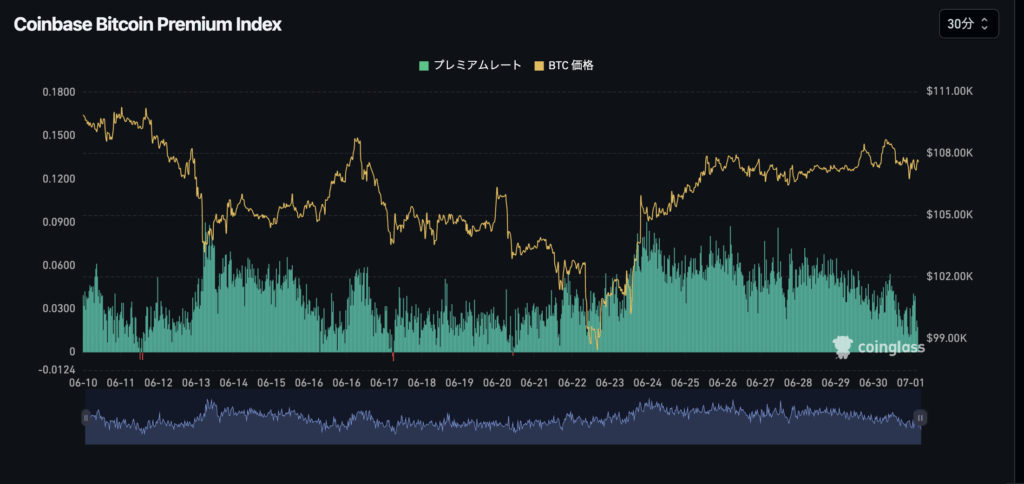Click the yellow BTC 価格 legend swatch
The image size is (1024, 484).
pyautogui.click(x=539, y=65)
